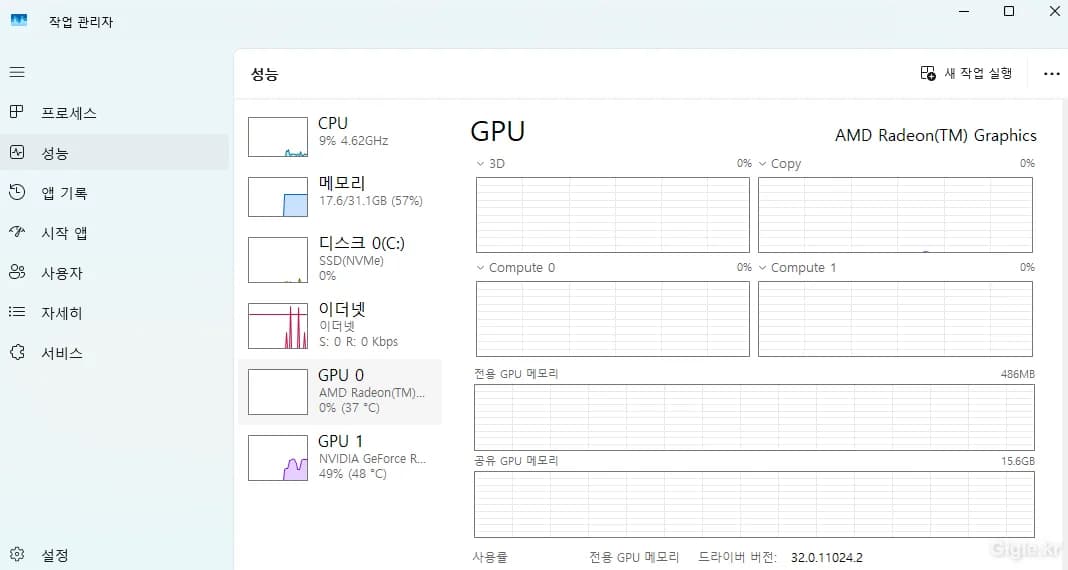Select the 메모리 memory graph thumbnail
This screenshot has width=1068, height=570.
pos(278,197)
